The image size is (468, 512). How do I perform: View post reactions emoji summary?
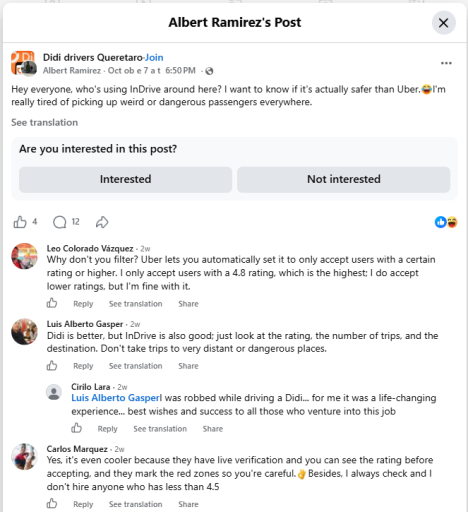446,222
